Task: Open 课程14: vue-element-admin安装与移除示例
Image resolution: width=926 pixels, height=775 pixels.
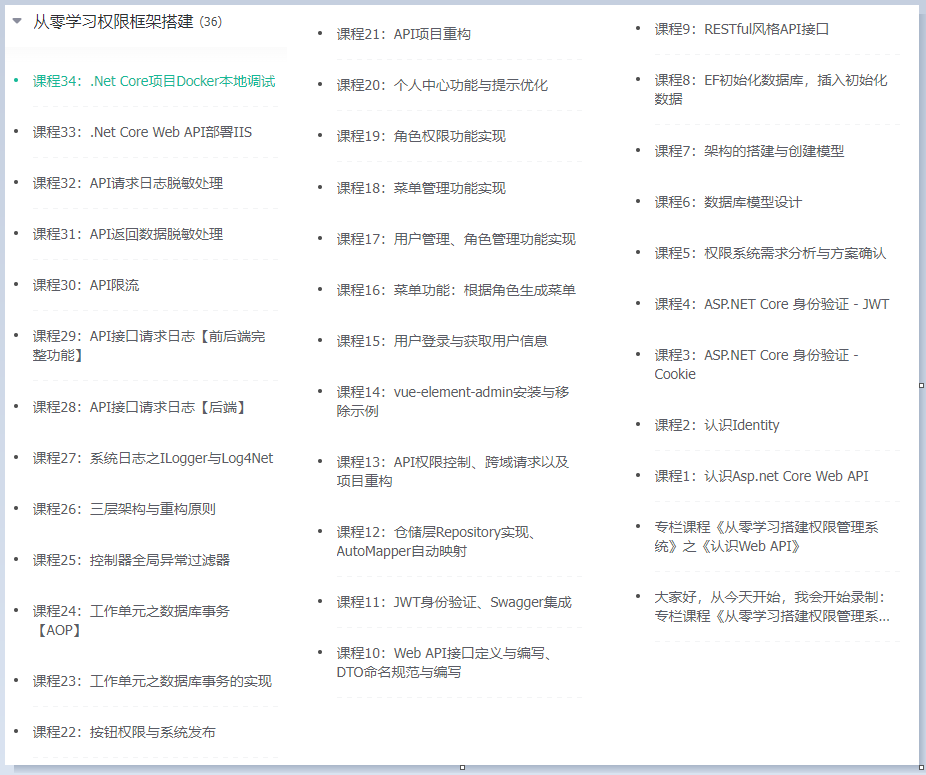Action: point(453,401)
